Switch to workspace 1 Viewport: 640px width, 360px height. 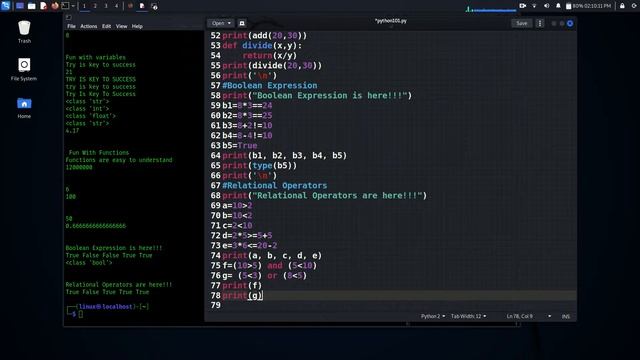pos(84,6)
